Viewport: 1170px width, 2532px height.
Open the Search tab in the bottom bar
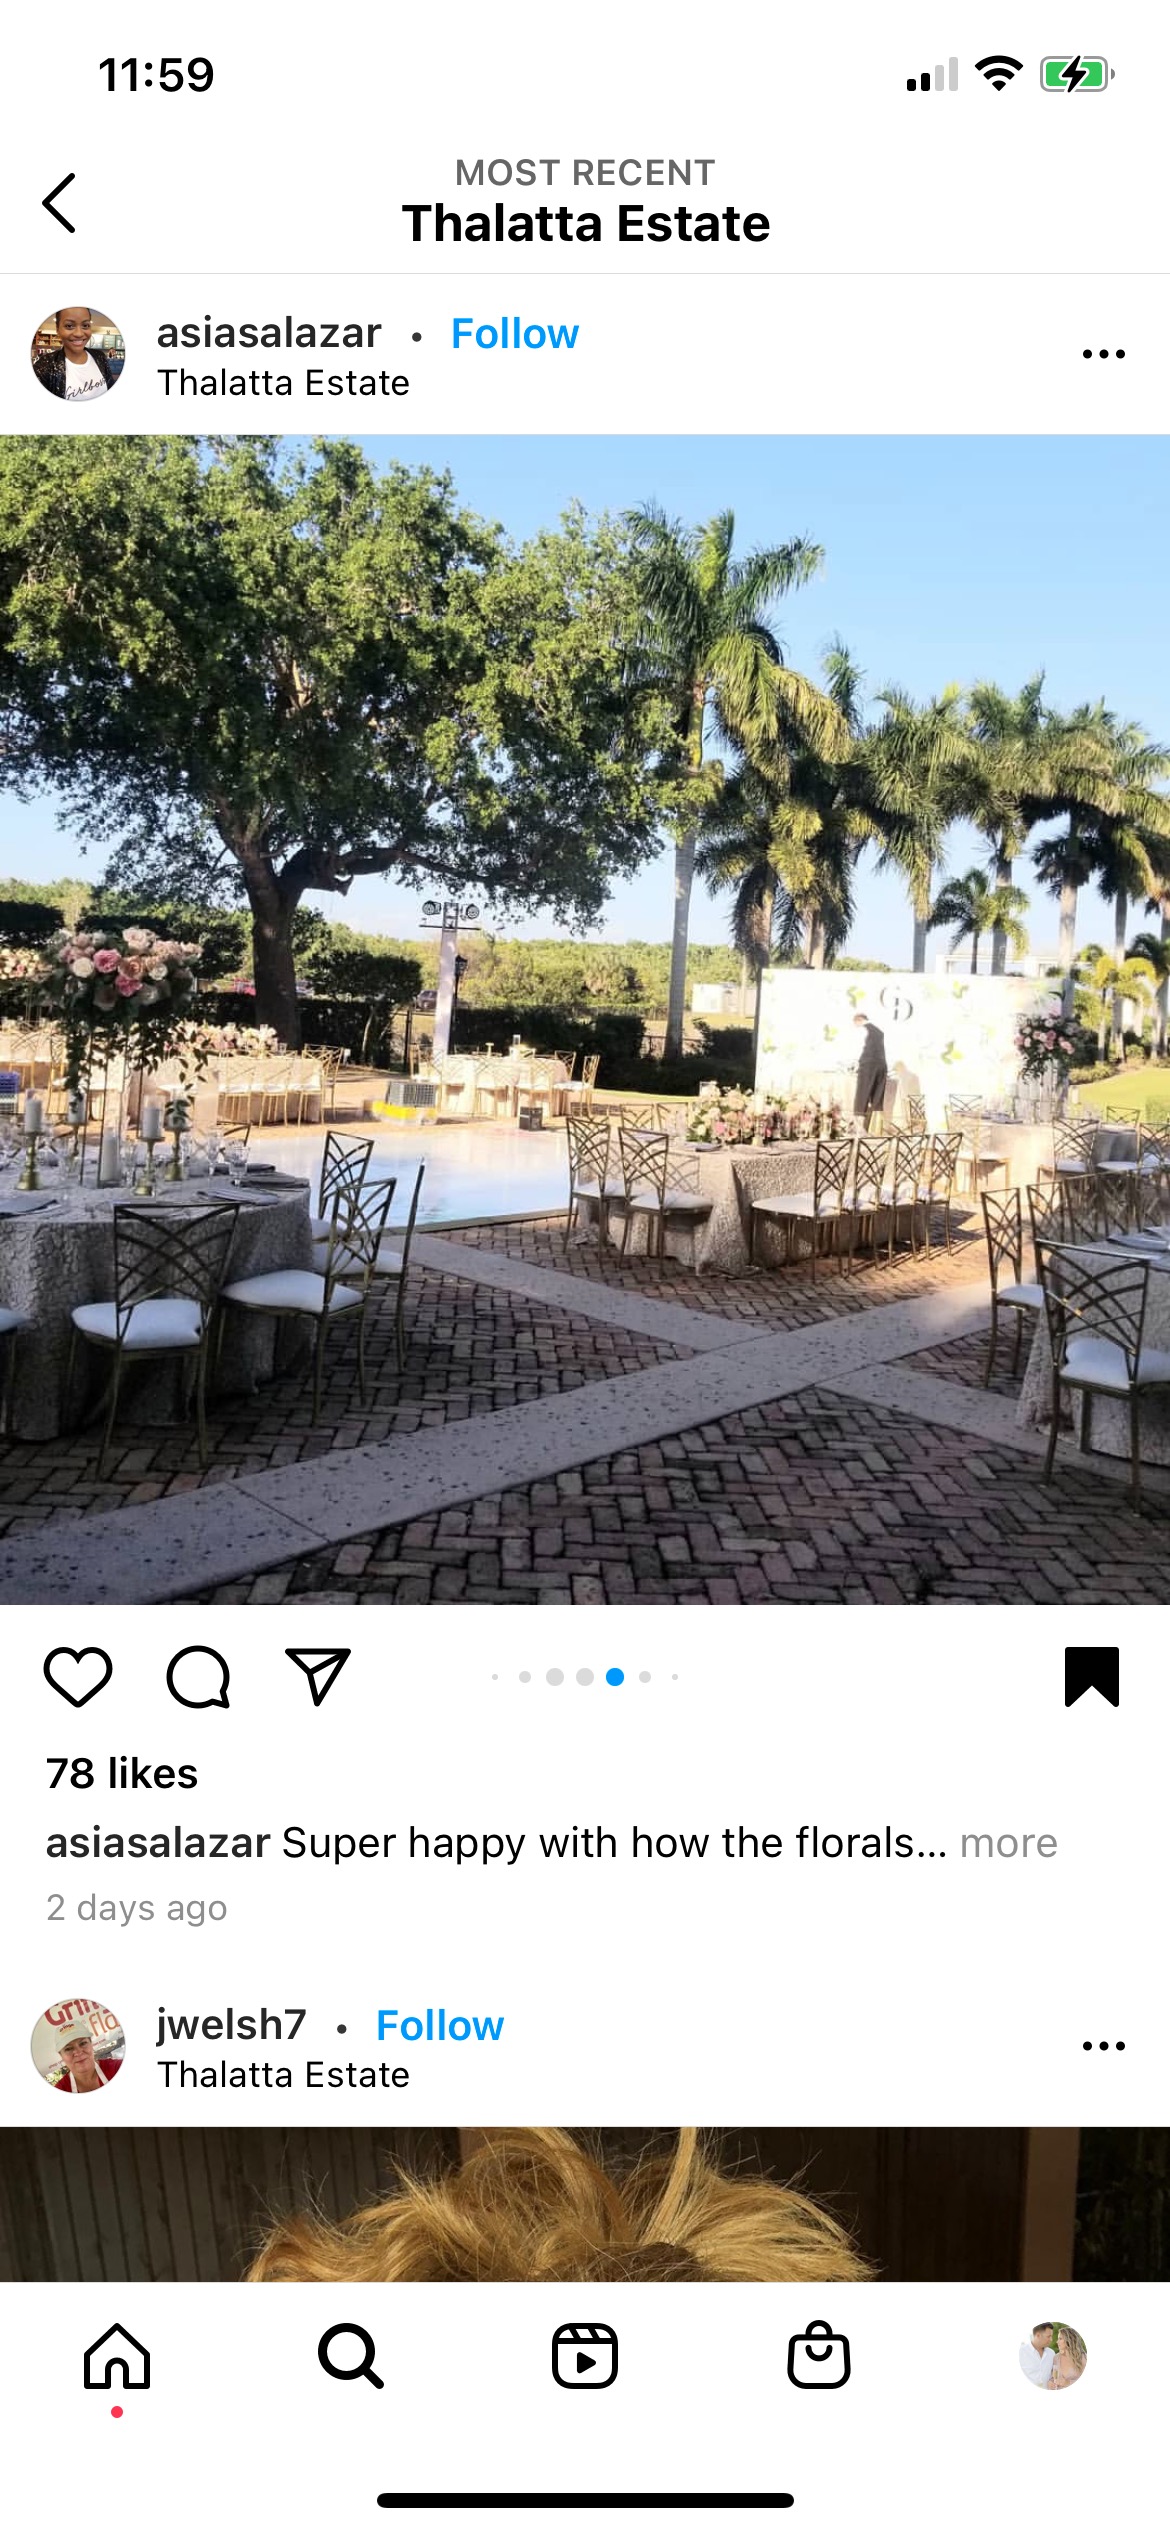[351, 2356]
